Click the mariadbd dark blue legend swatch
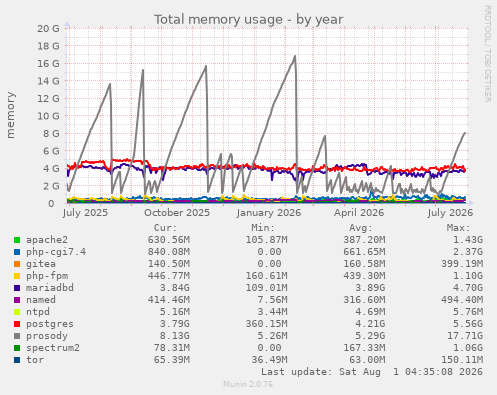 coord(17,288)
